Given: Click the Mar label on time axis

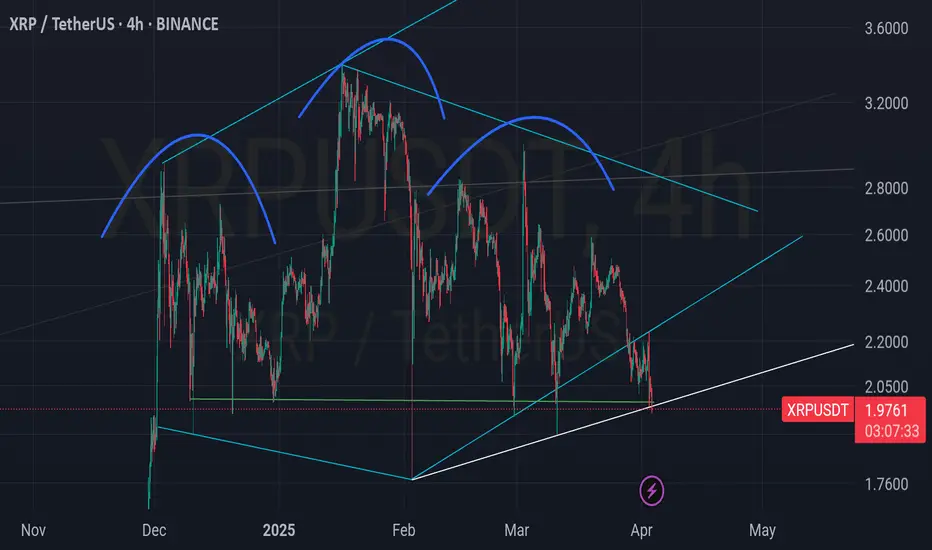Looking at the screenshot, I should click(x=517, y=530).
